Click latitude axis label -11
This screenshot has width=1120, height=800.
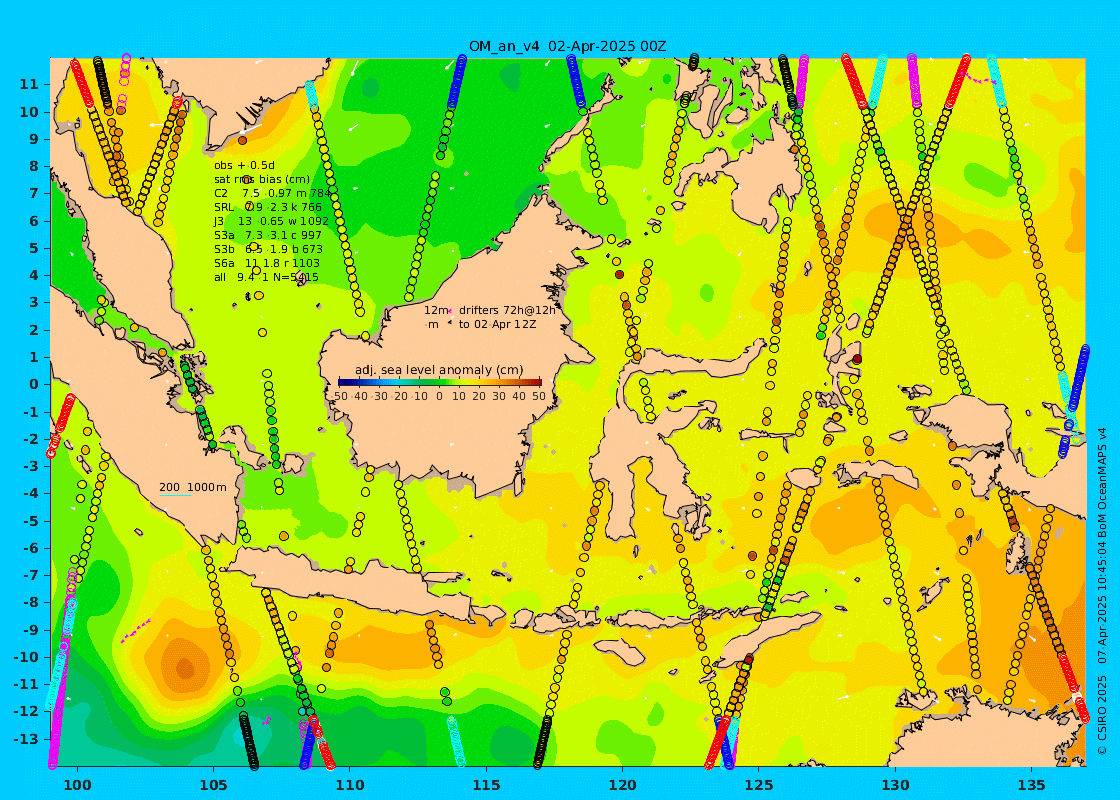(26, 684)
